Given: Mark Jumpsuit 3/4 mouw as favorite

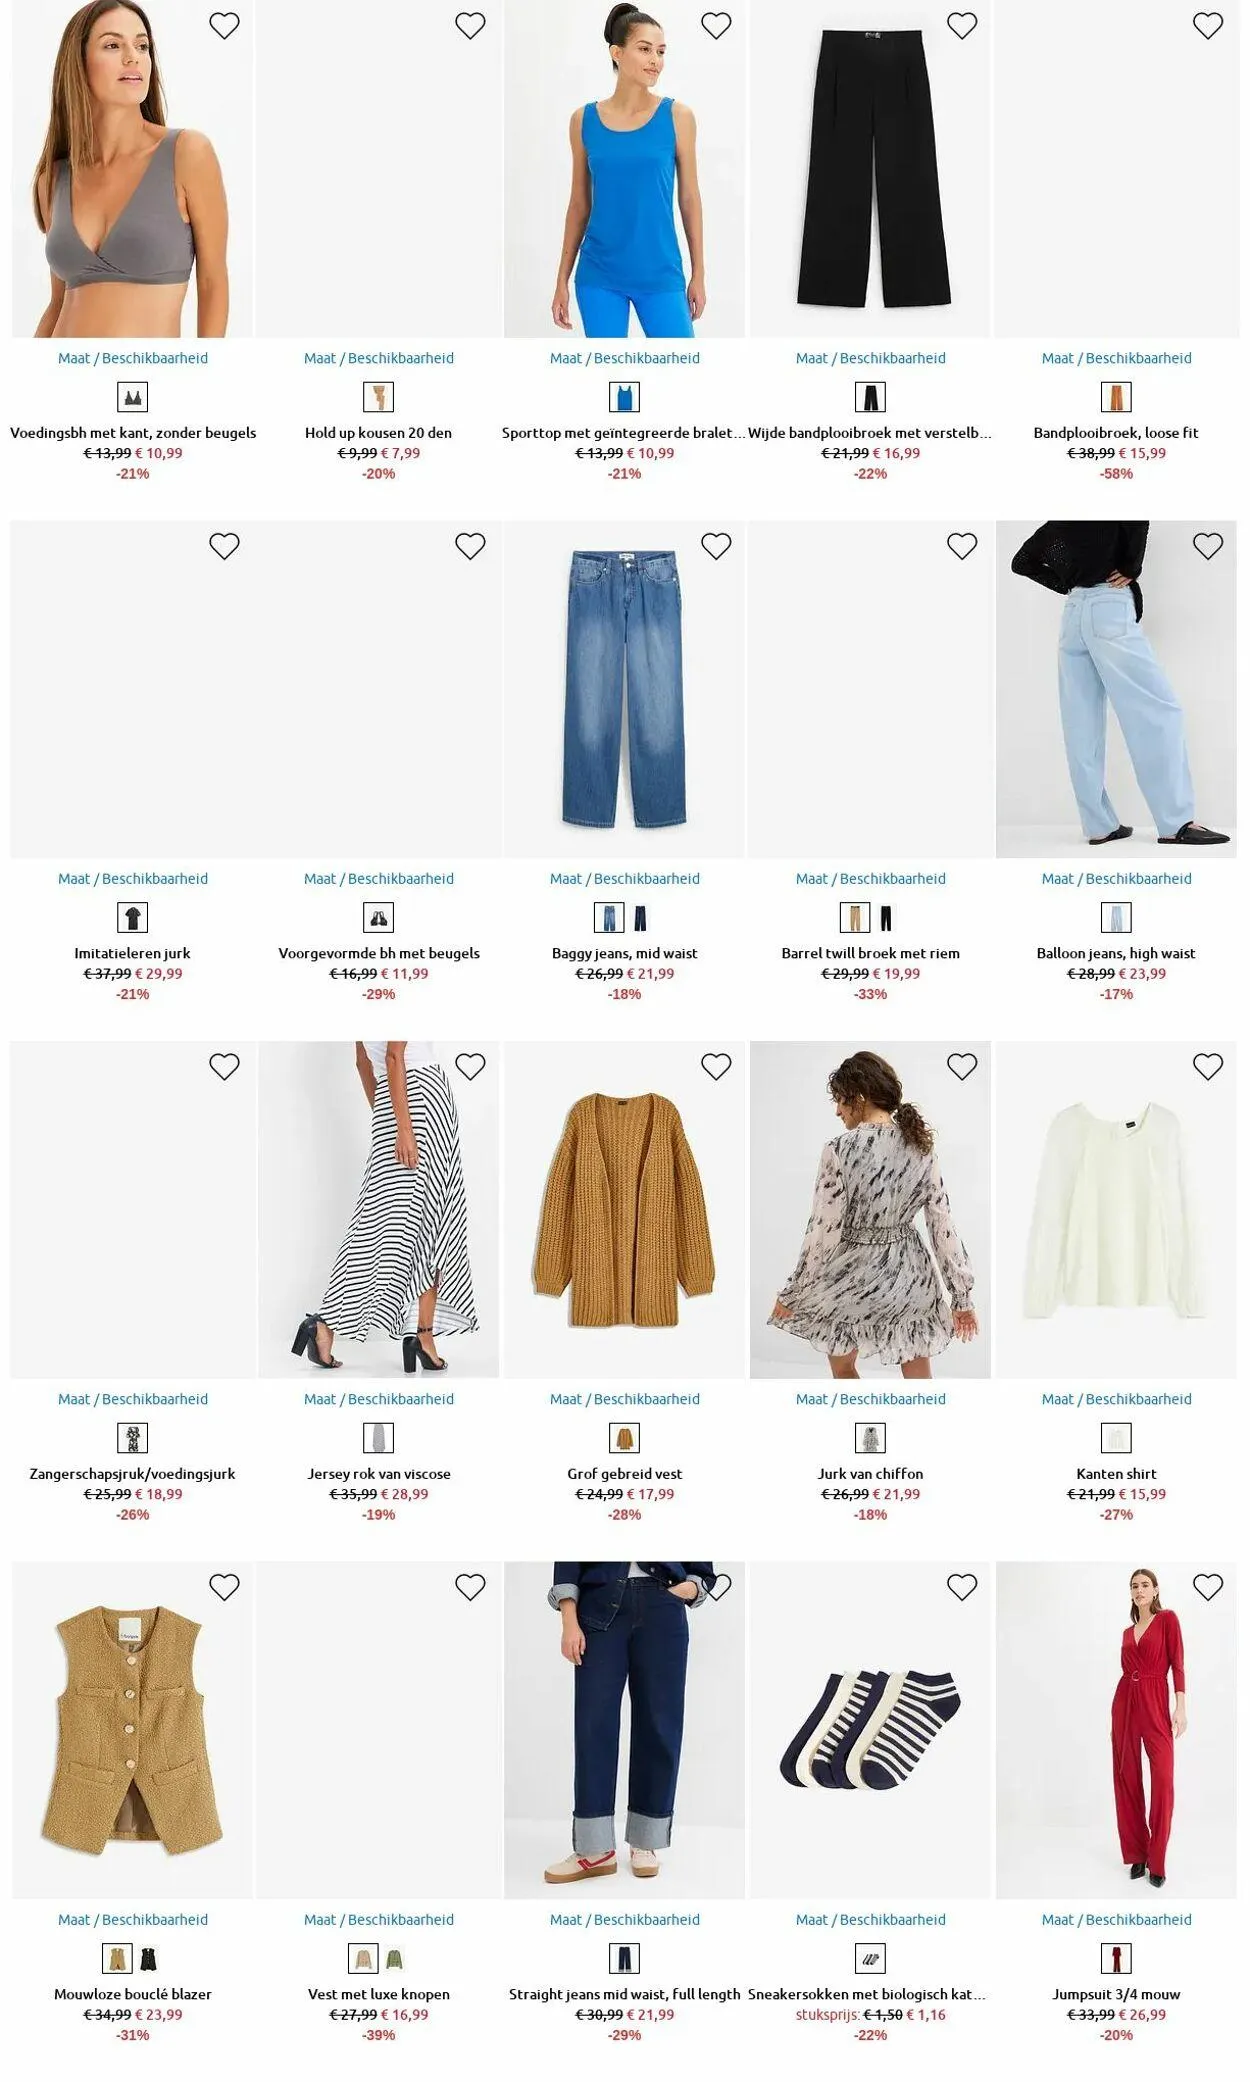Looking at the screenshot, I should pos(1208,1587).
